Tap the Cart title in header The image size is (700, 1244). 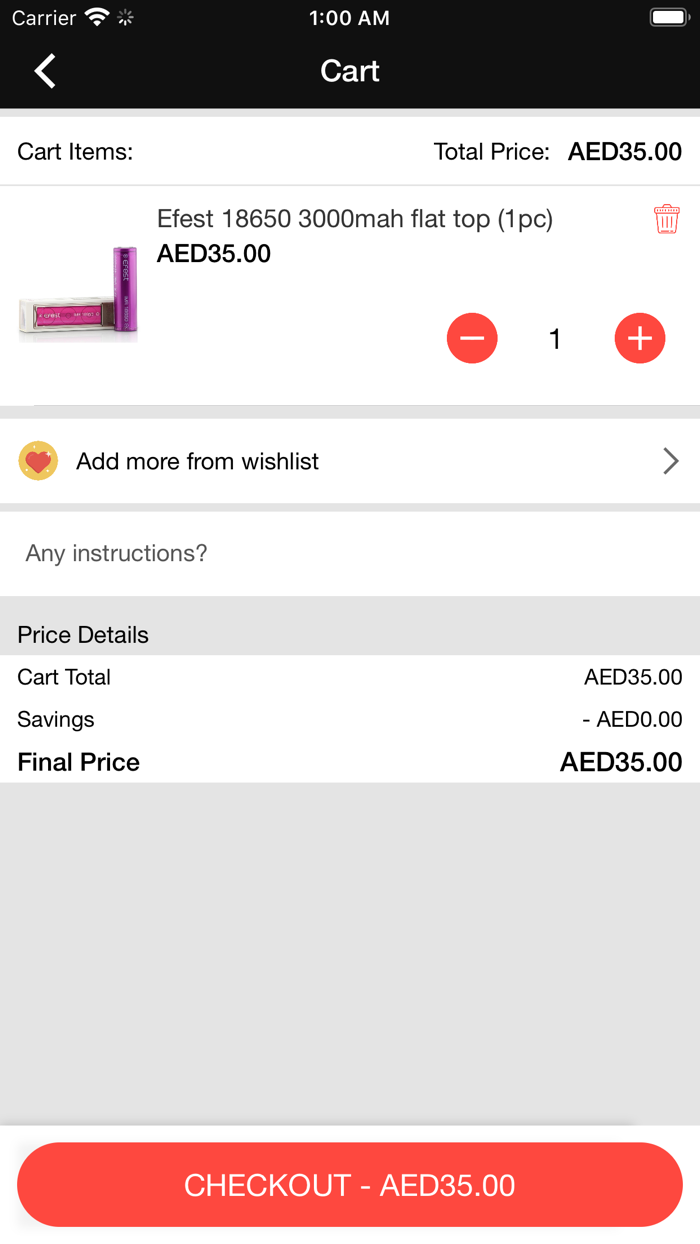click(350, 71)
